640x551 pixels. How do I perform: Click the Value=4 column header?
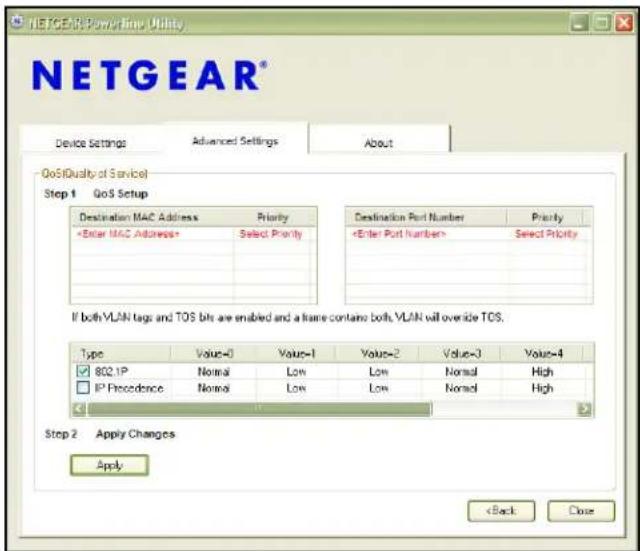[543, 353]
